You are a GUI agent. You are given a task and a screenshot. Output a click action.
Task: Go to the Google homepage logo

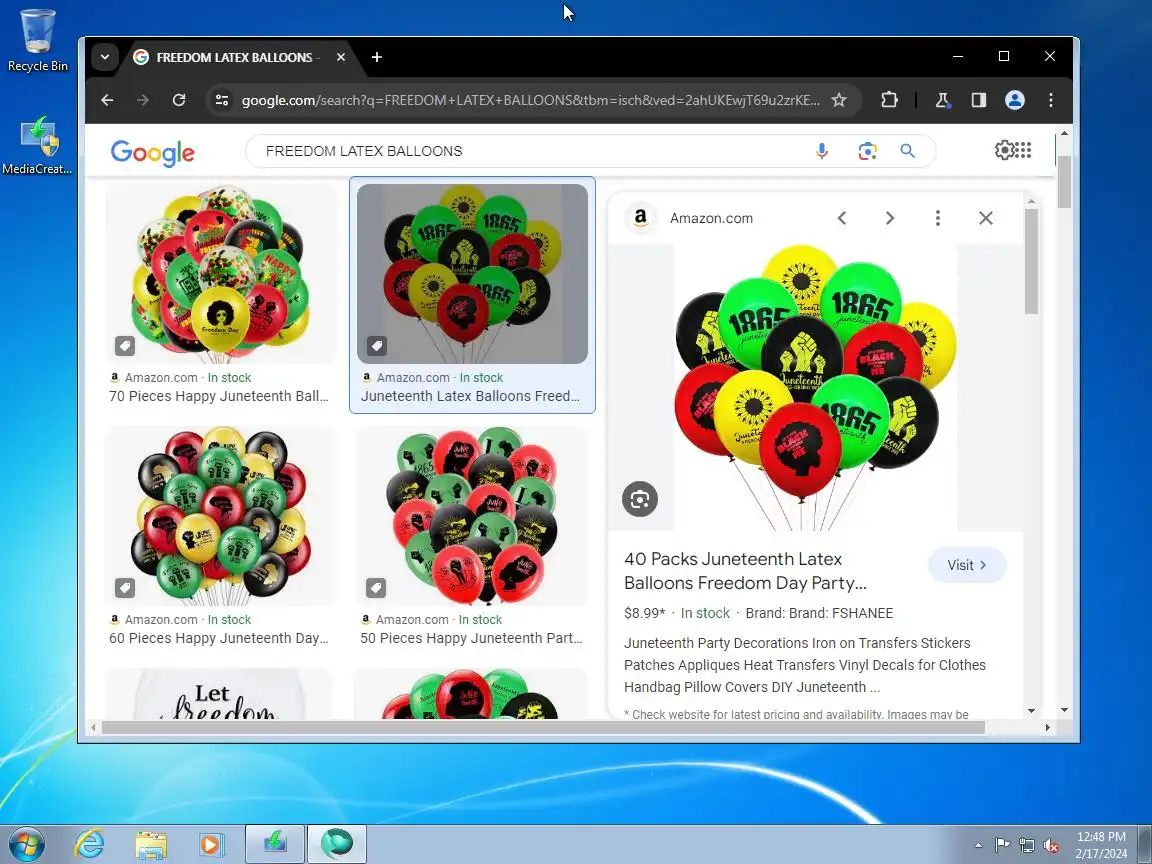coord(153,152)
